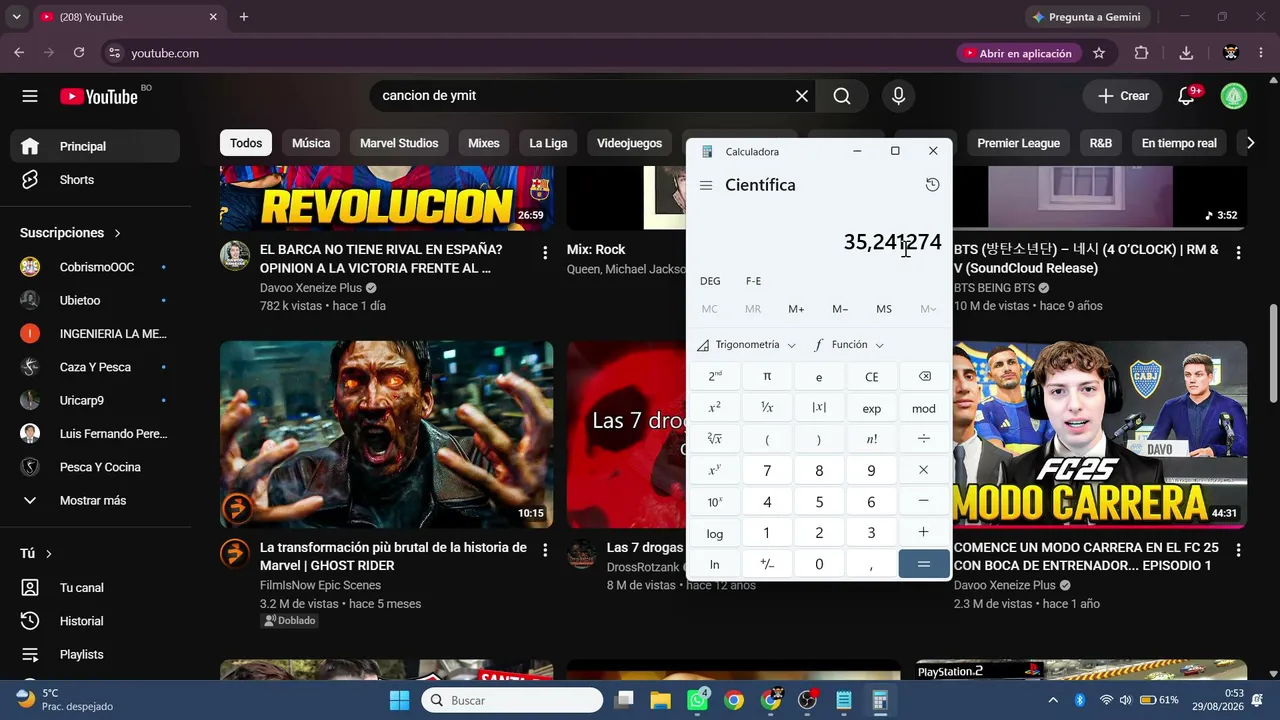The width and height of the screenshot is (1280, 720).
Task: Select the Videojuegos chip
Action: [x=630, y=143]
